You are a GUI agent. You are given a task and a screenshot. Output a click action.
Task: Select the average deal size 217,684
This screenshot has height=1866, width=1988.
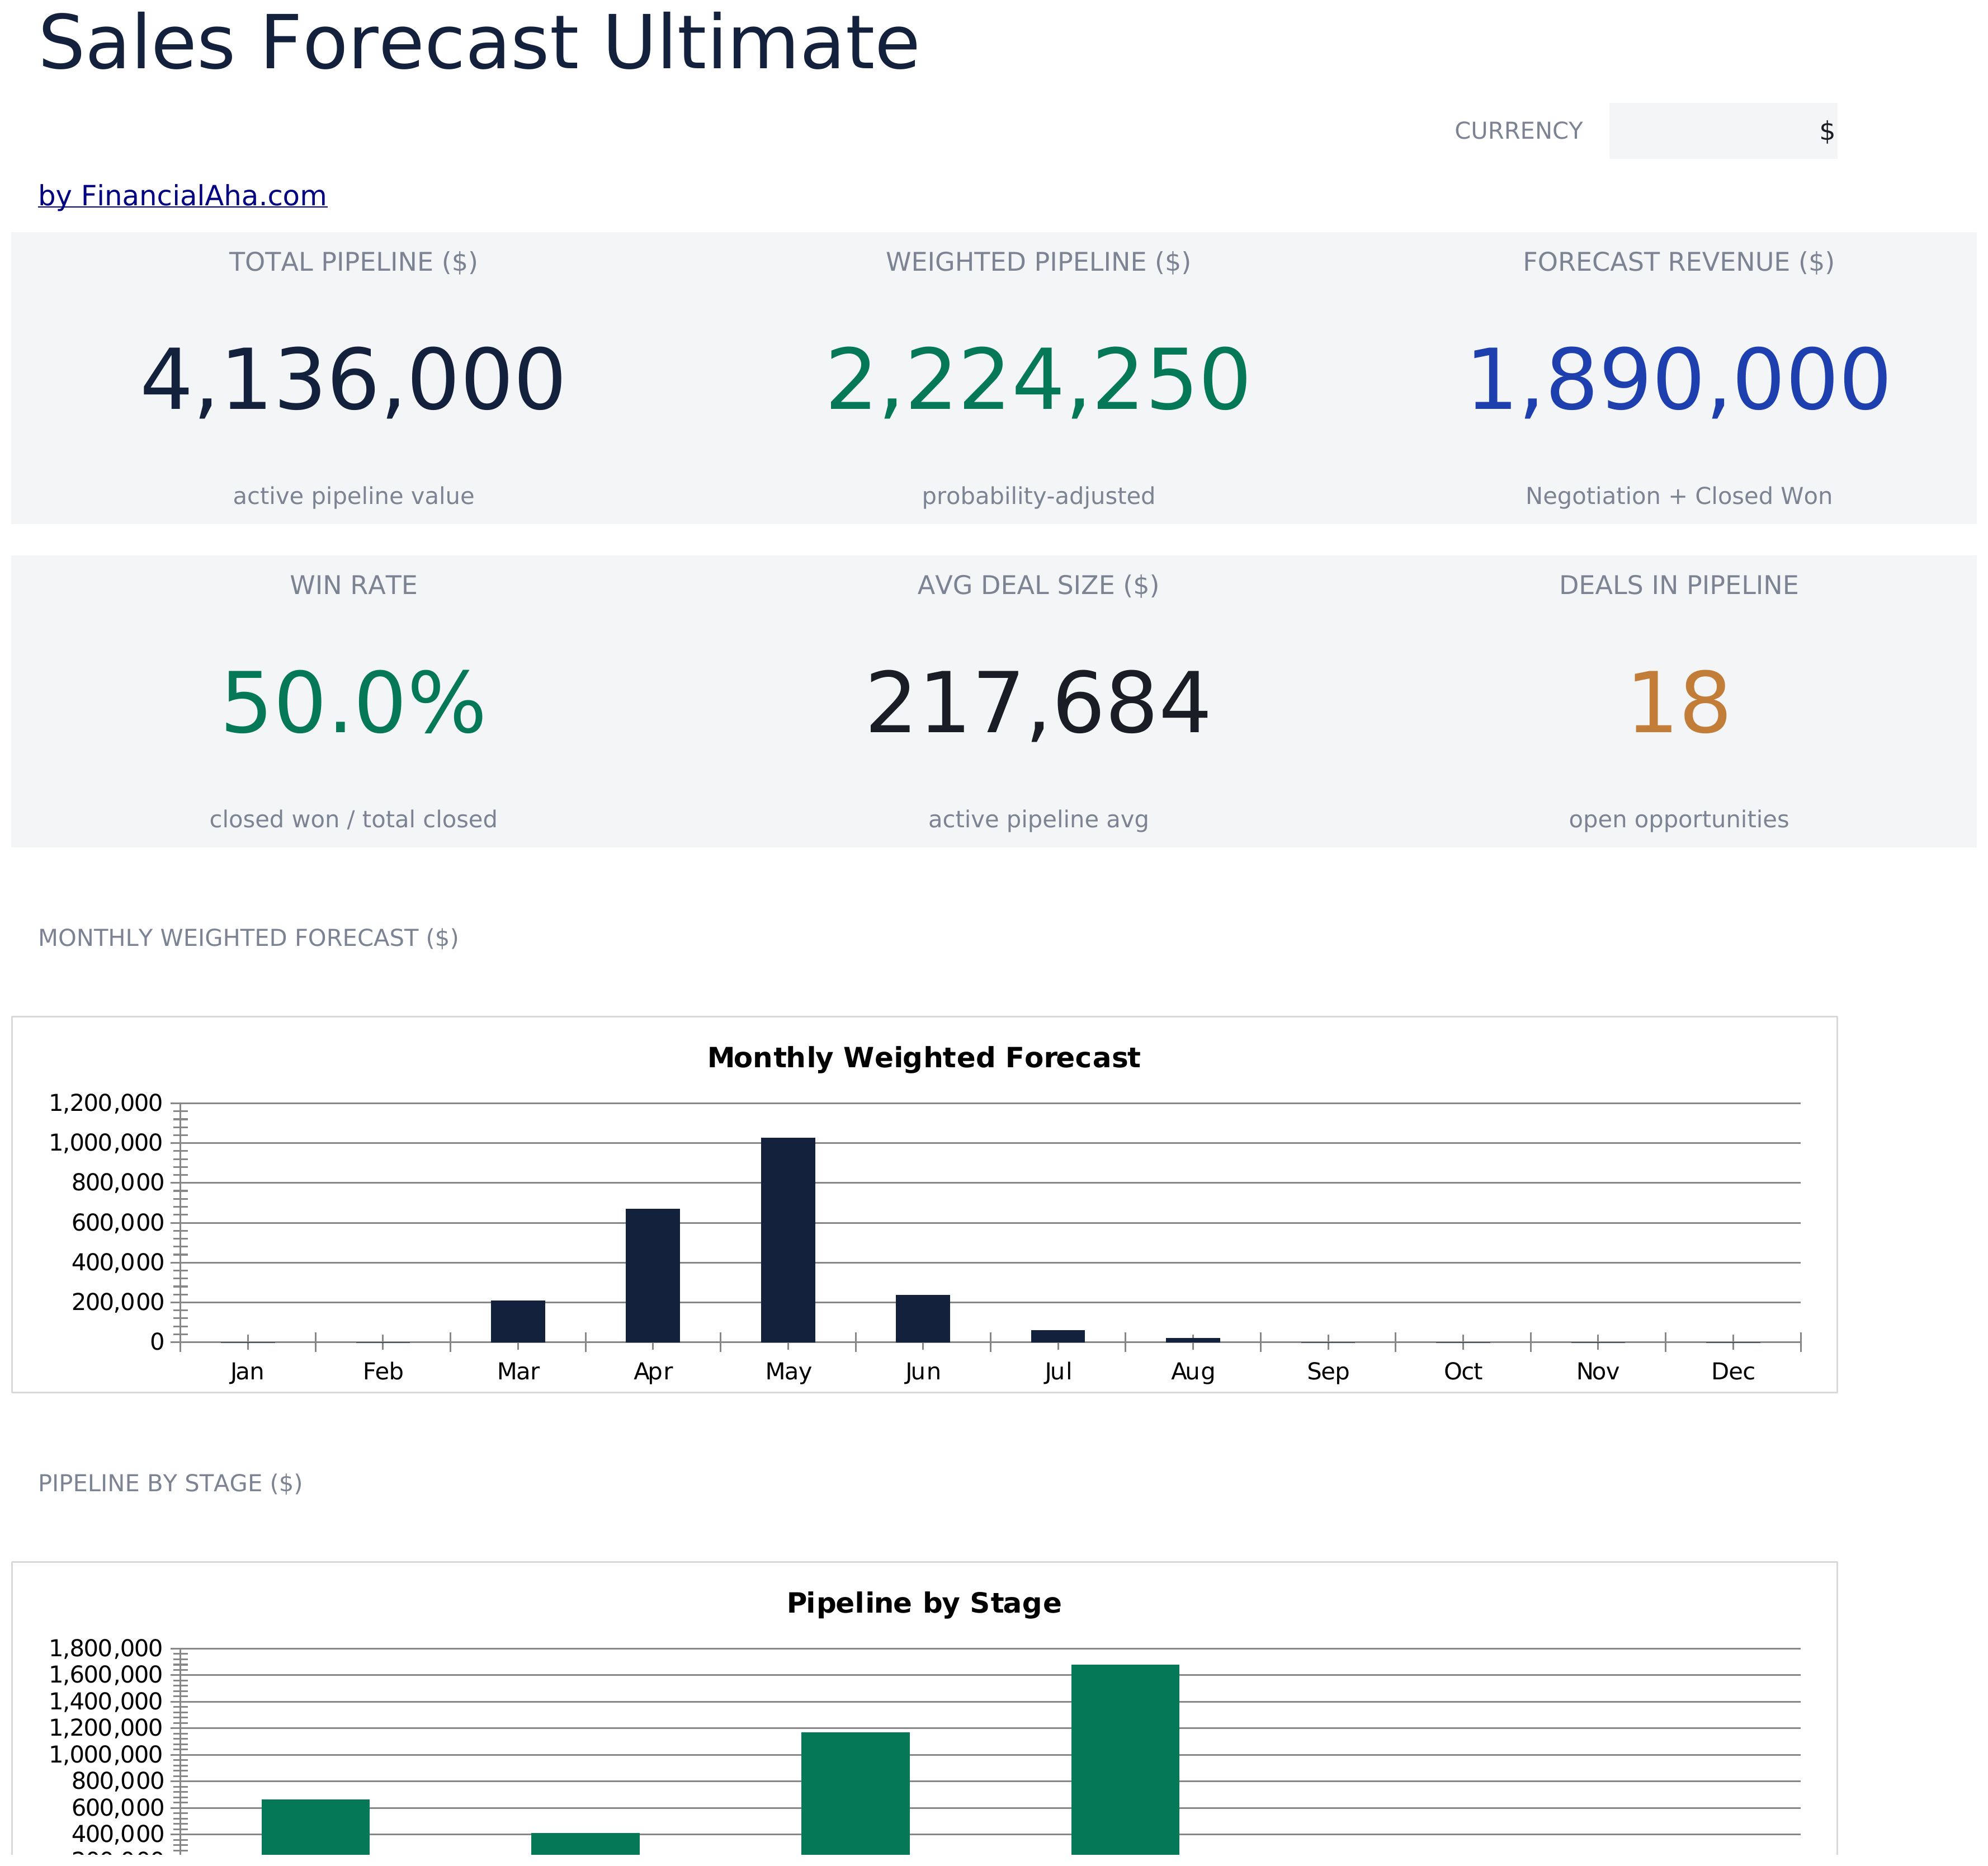click(x=1038, y=705)
